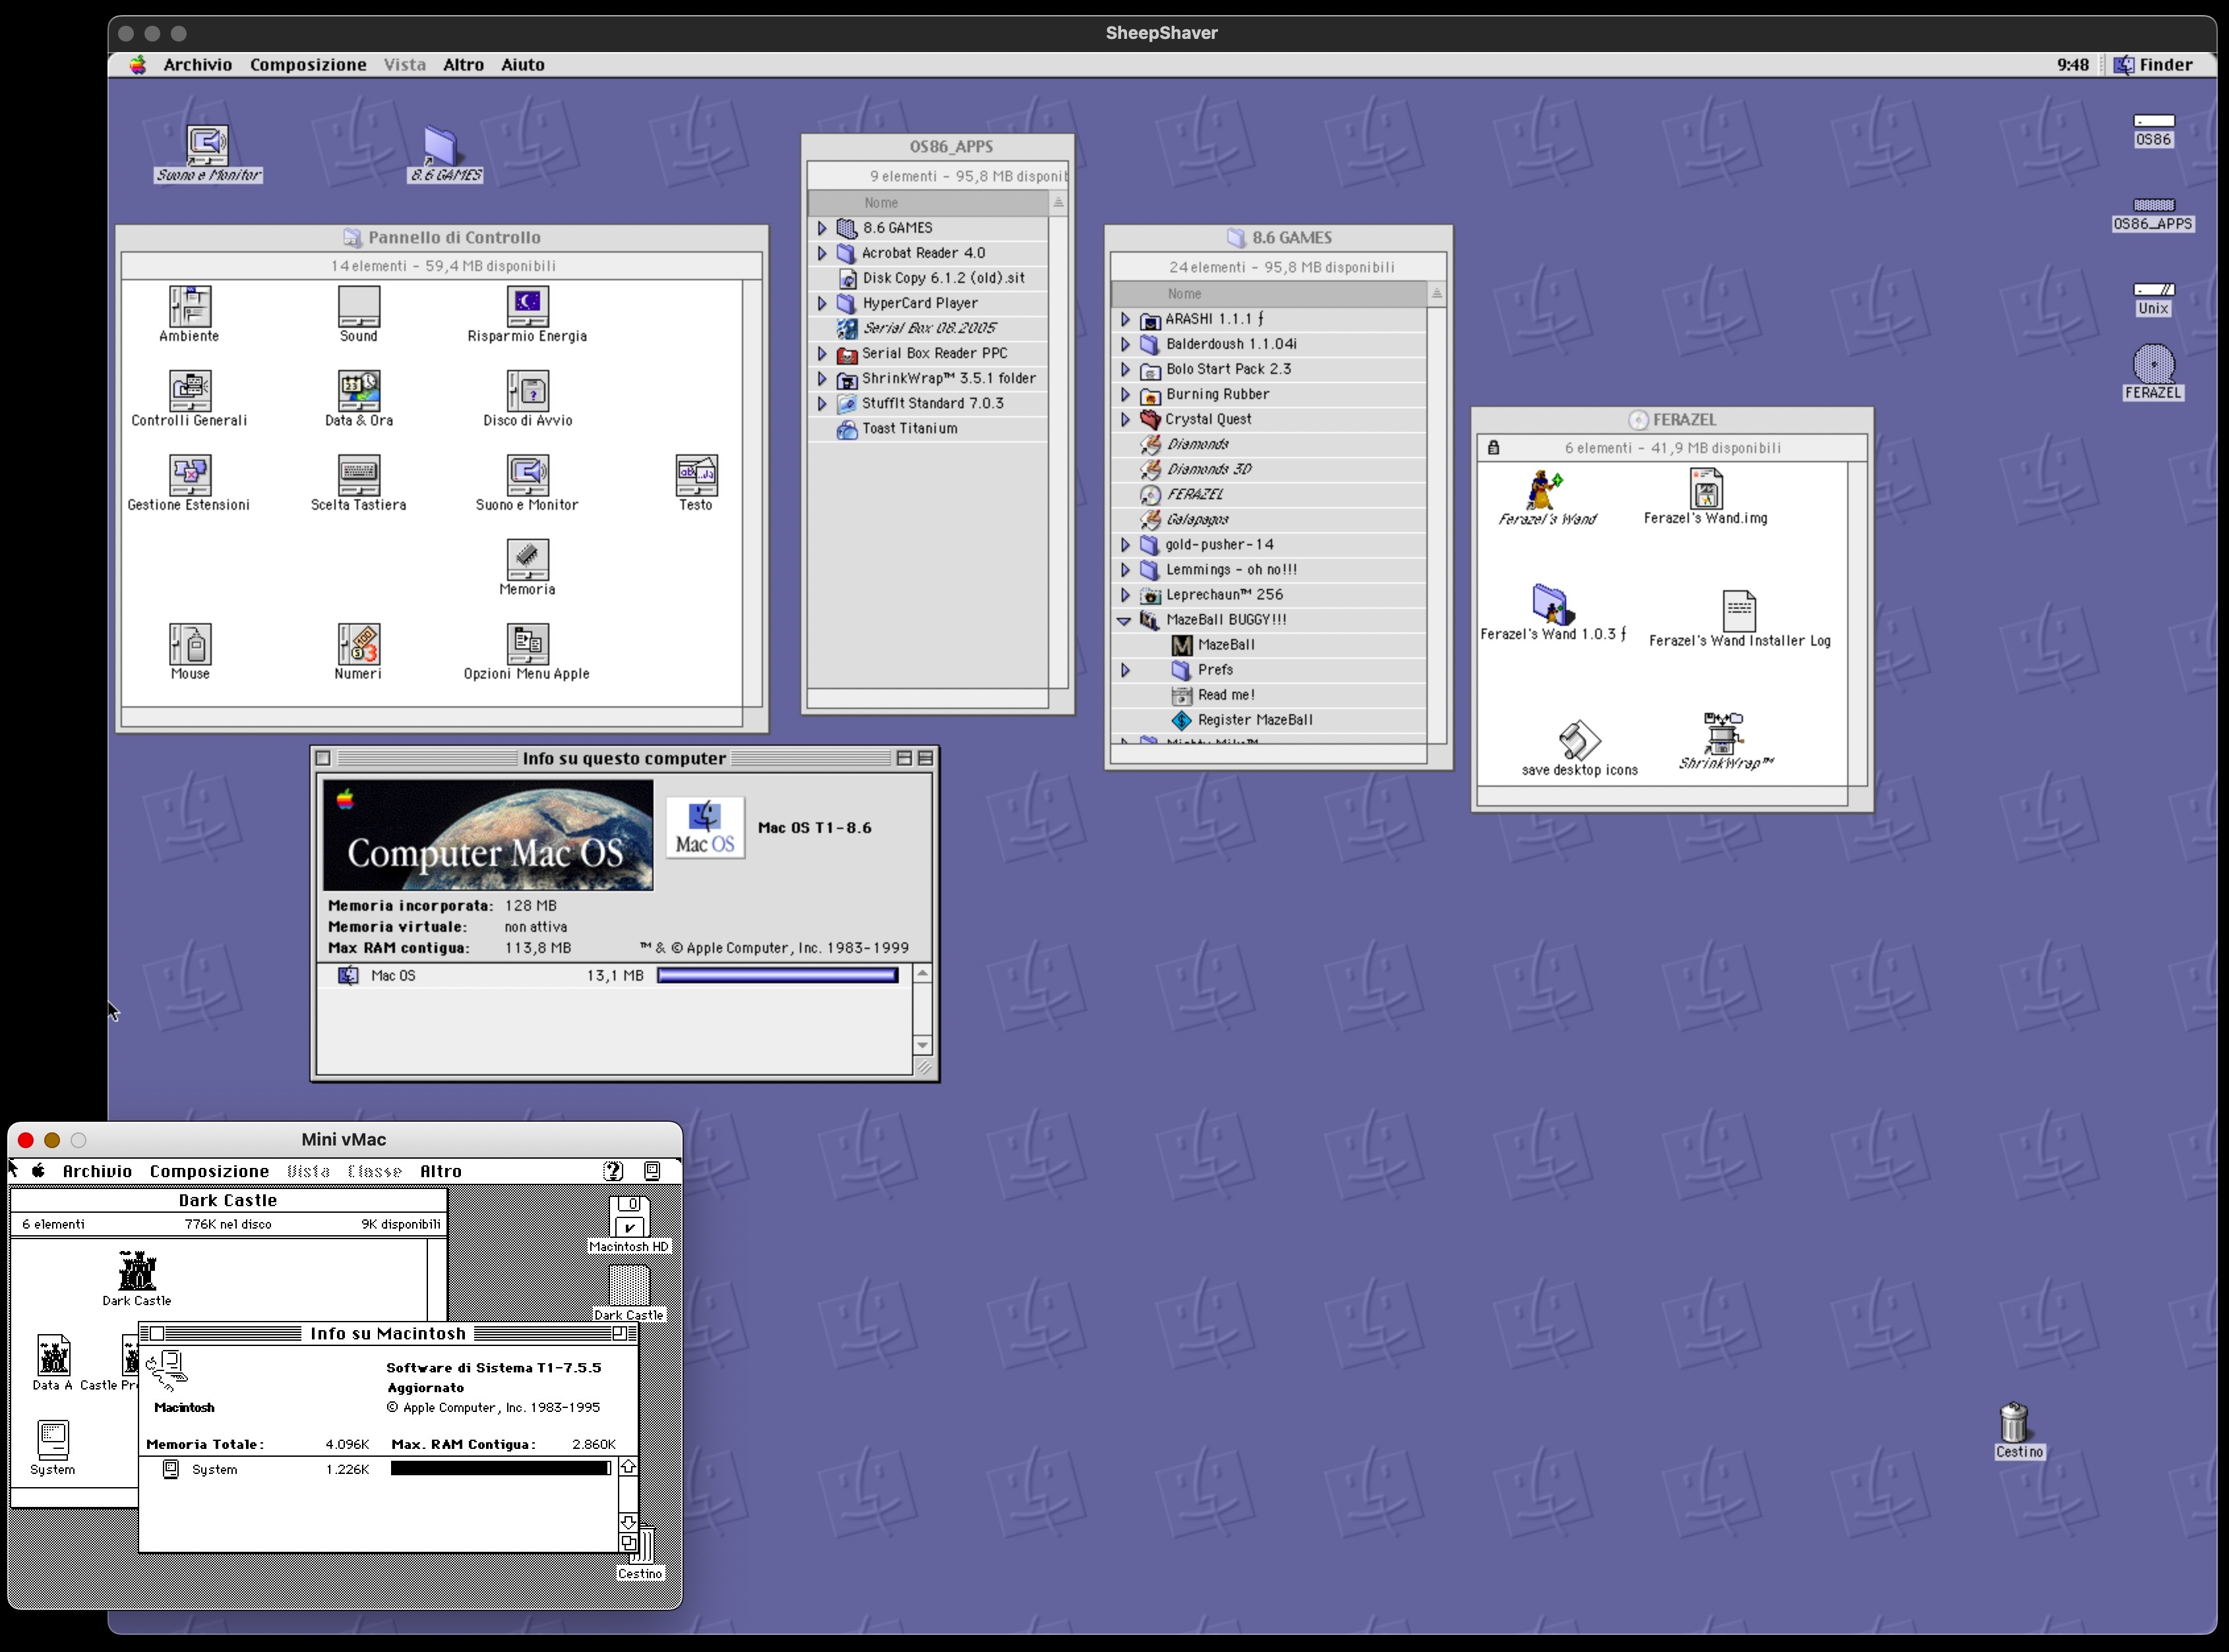The image size is (2229, 1652).
Task: Select 8.6 GAMES folder alias on desktop
Action: tap(441, 146)
